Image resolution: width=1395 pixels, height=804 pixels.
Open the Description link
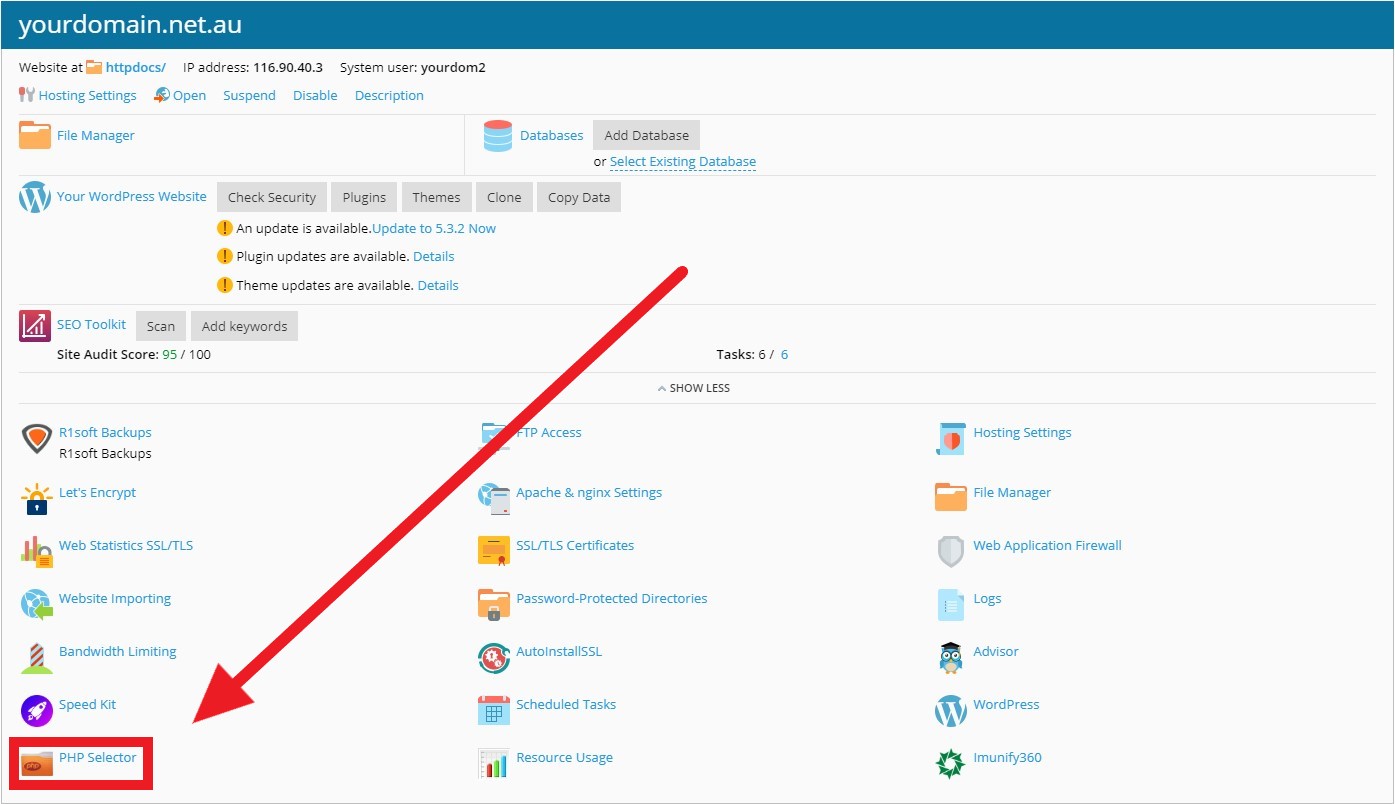pyautogui.click(x=389, y=96)
